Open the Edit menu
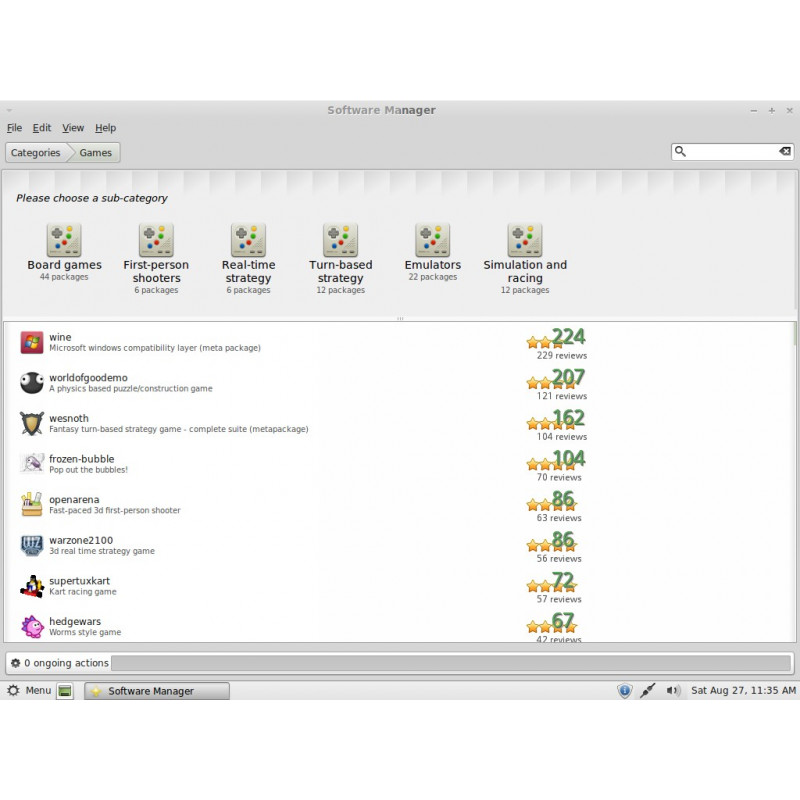This screenshot has height=800, width=800. pyautogui.click(x=42, y=128)
